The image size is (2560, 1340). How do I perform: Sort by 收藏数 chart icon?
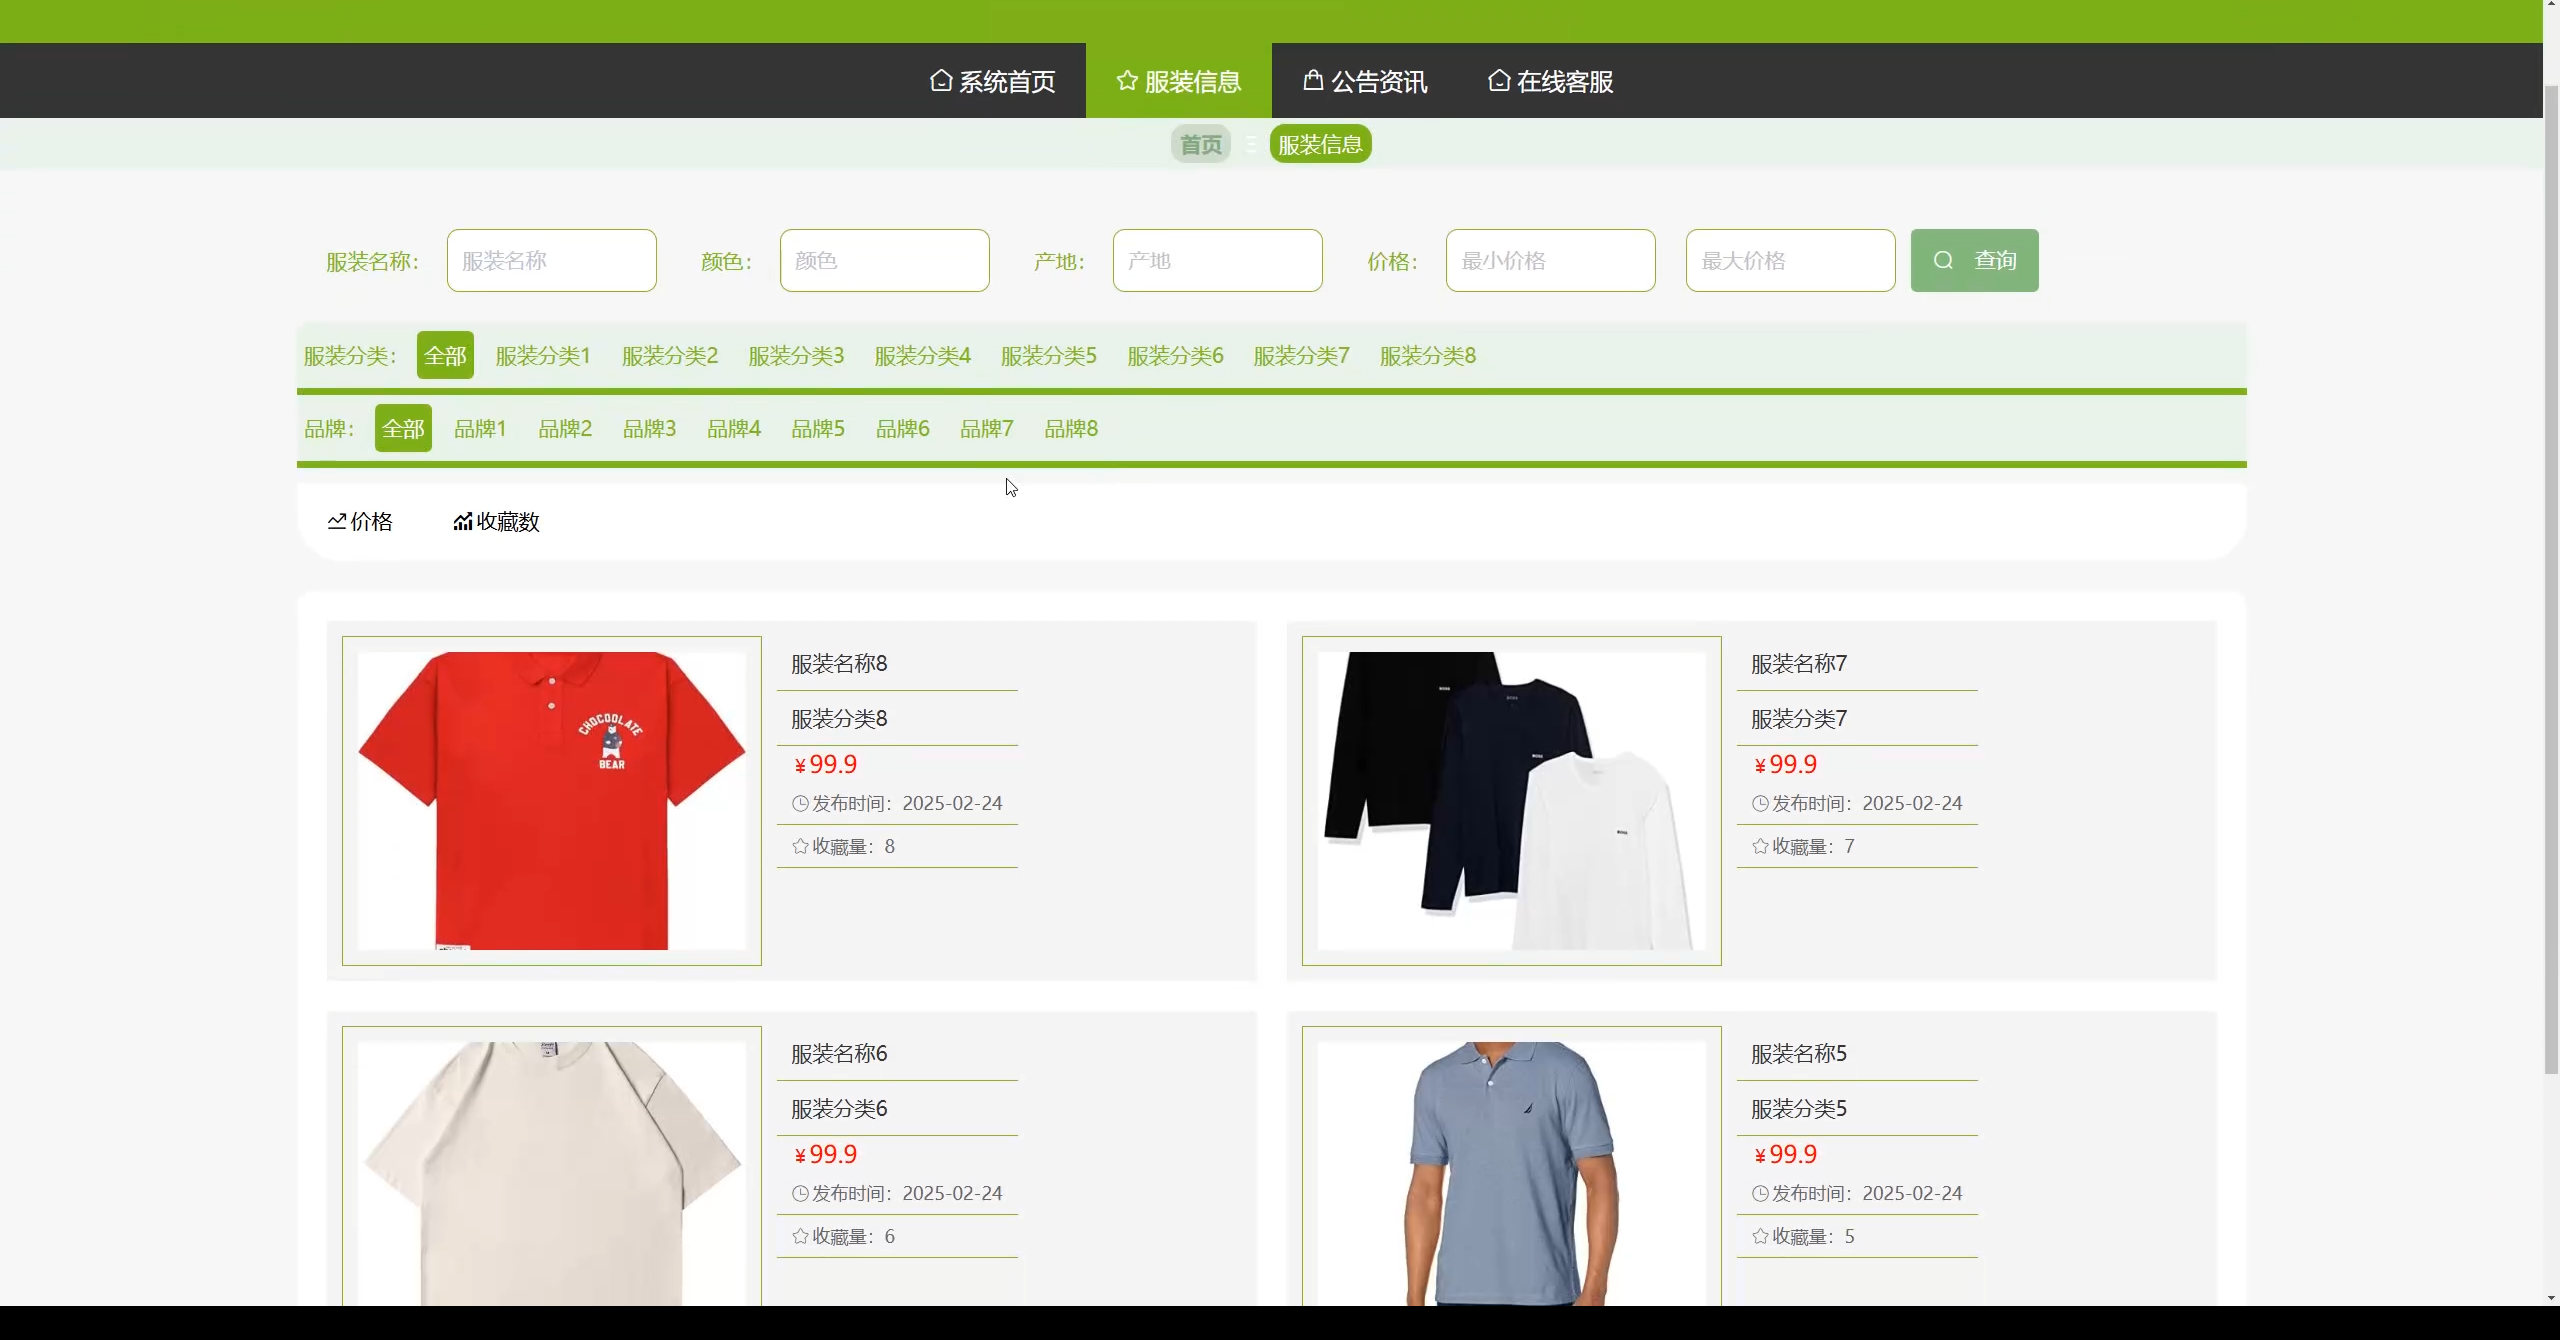coord(462,521)
